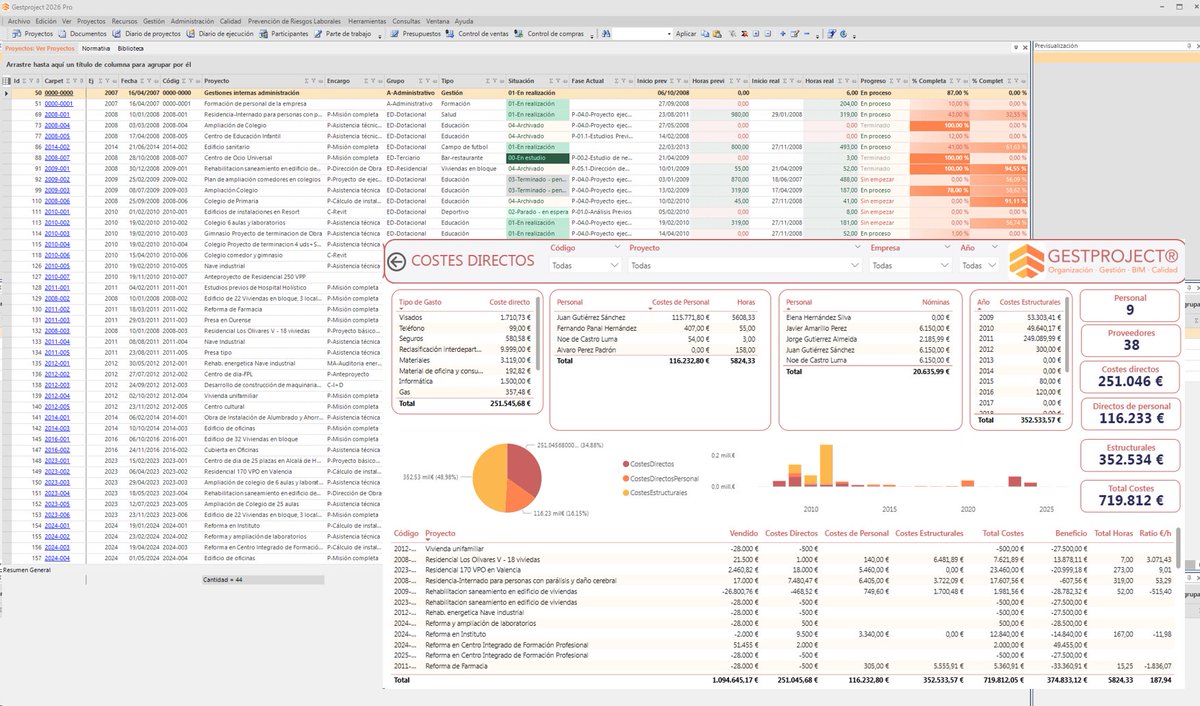Select the Reforma de Farmacia dashboard row
Screen dimensions: 1200x706
pyautogui.click(x=781, y=664)
